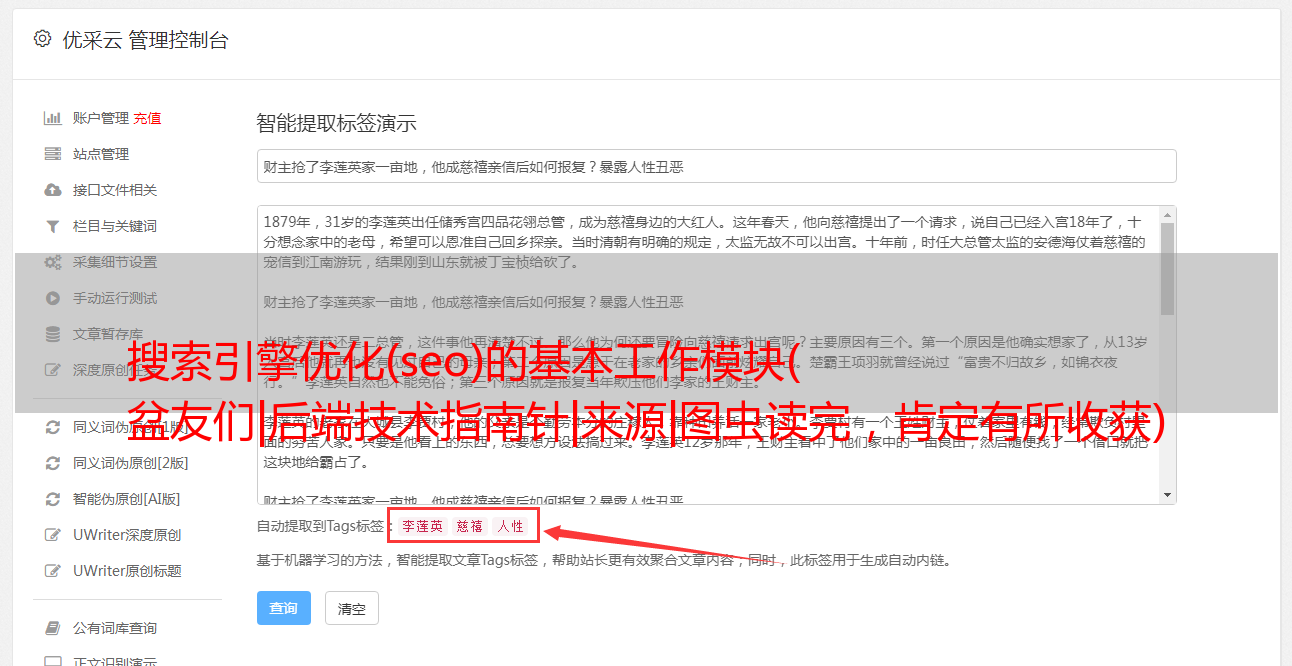Click the 自动提取到Tags标签 label

320,526
